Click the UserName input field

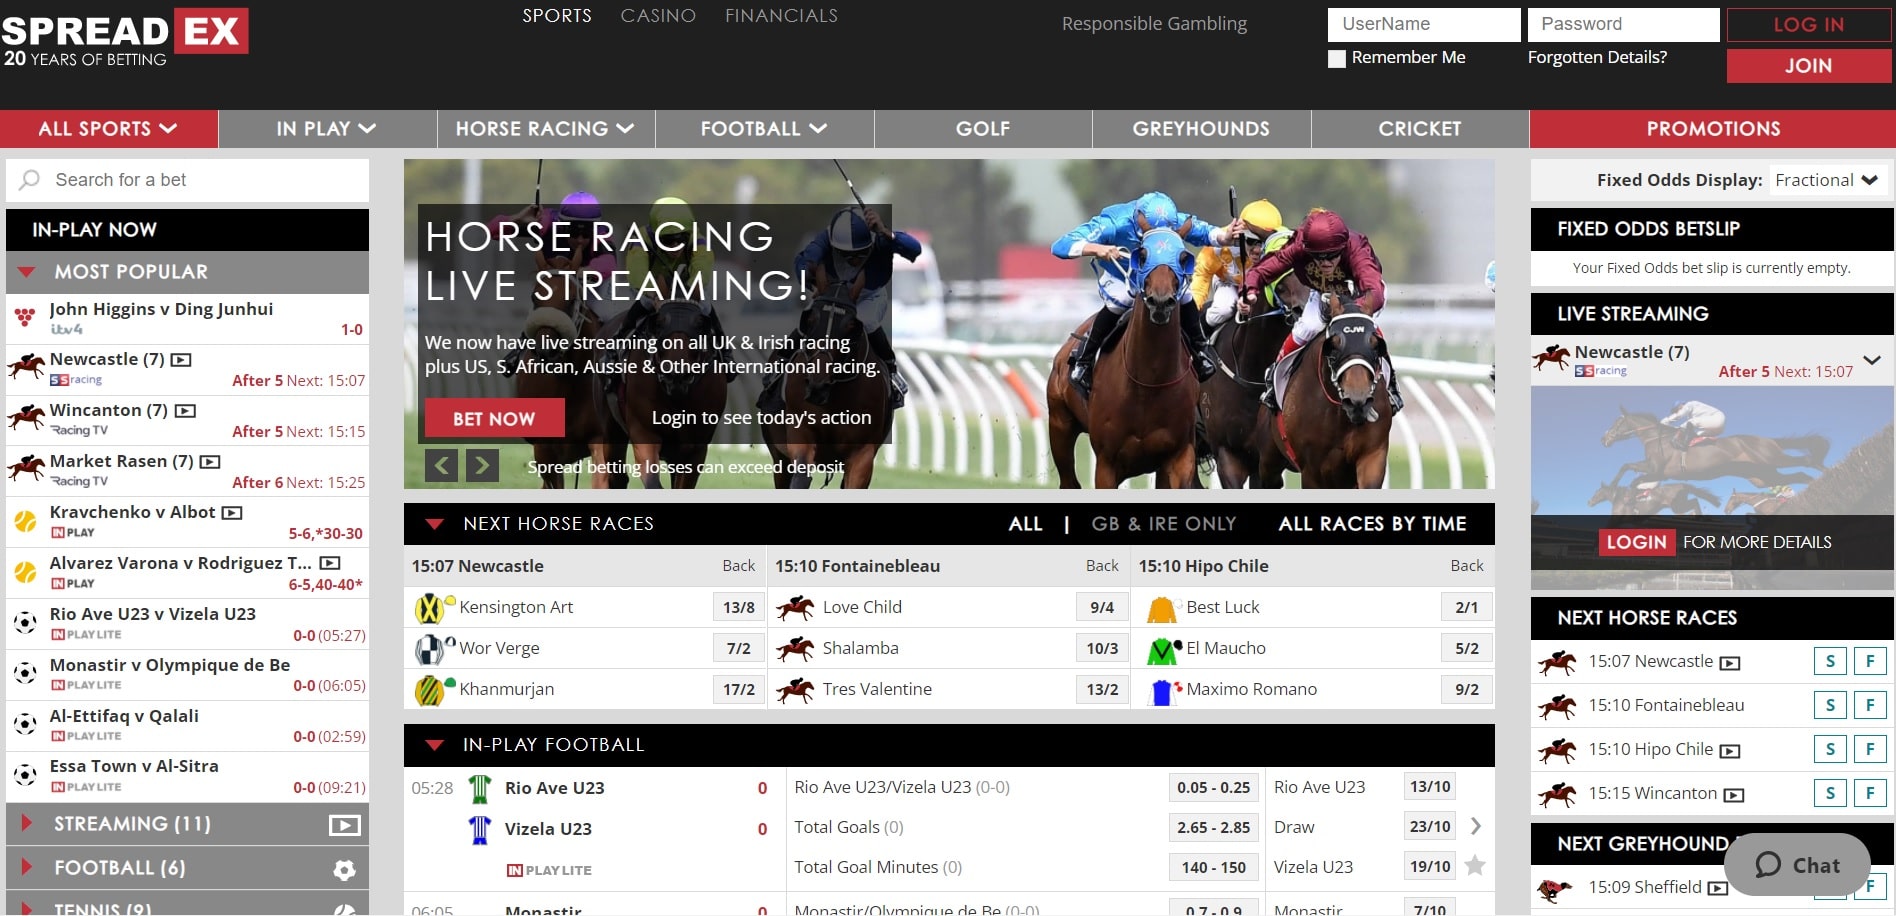tap(1424, 25)
